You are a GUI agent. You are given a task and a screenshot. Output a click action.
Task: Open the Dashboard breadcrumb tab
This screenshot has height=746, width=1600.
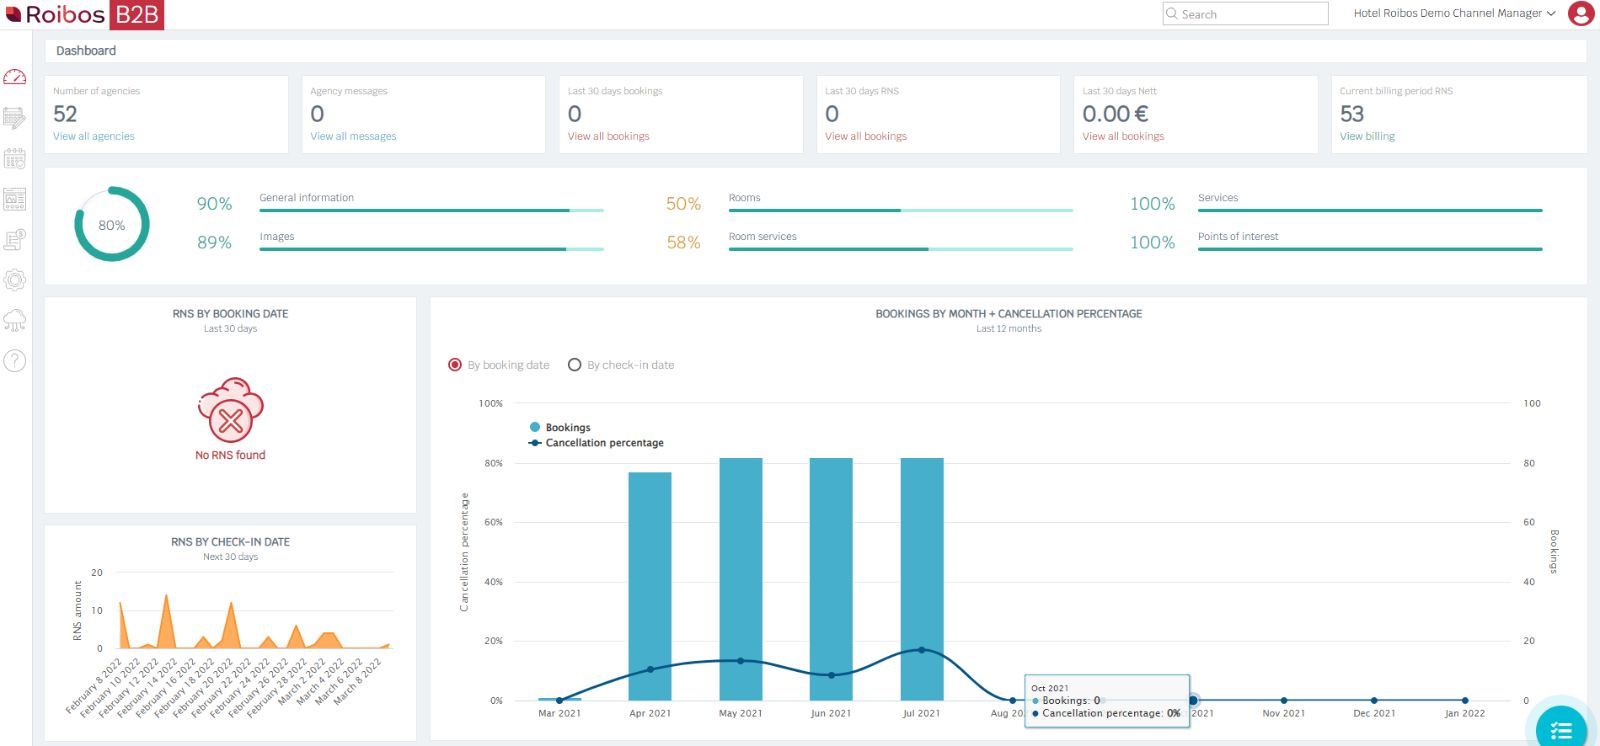pos(86,51)
